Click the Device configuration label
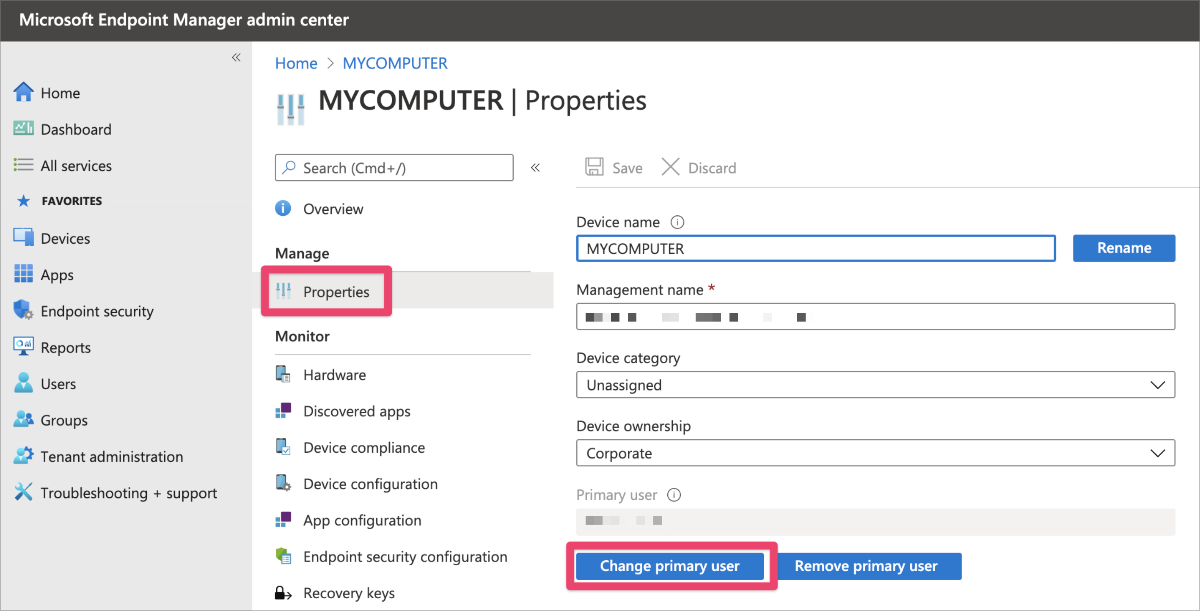The height and width of the screenshot is (611, 1200). click(371, 484)
